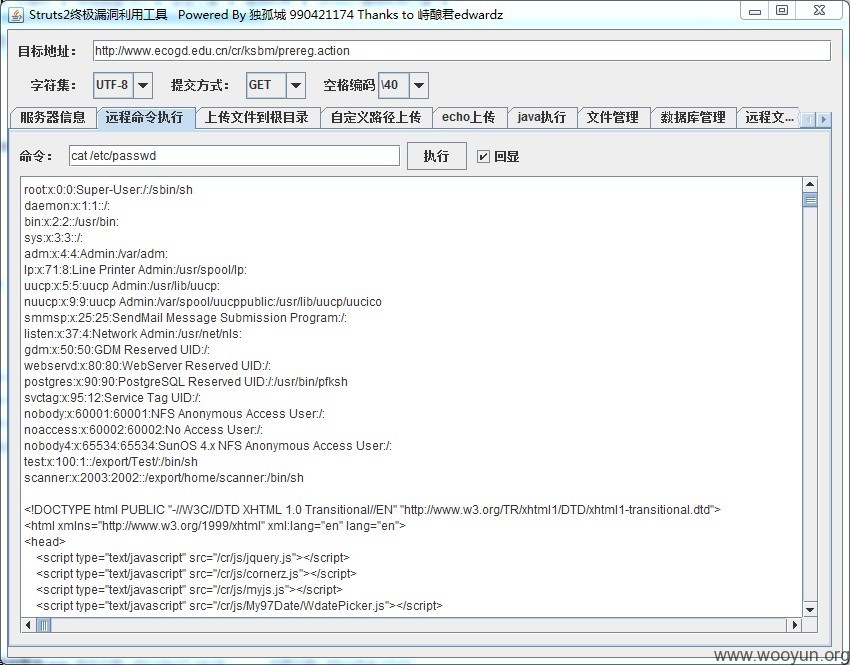Click the output scrollbar down arrow
Viewport: 850px width, 665px height.
[810, 609]
